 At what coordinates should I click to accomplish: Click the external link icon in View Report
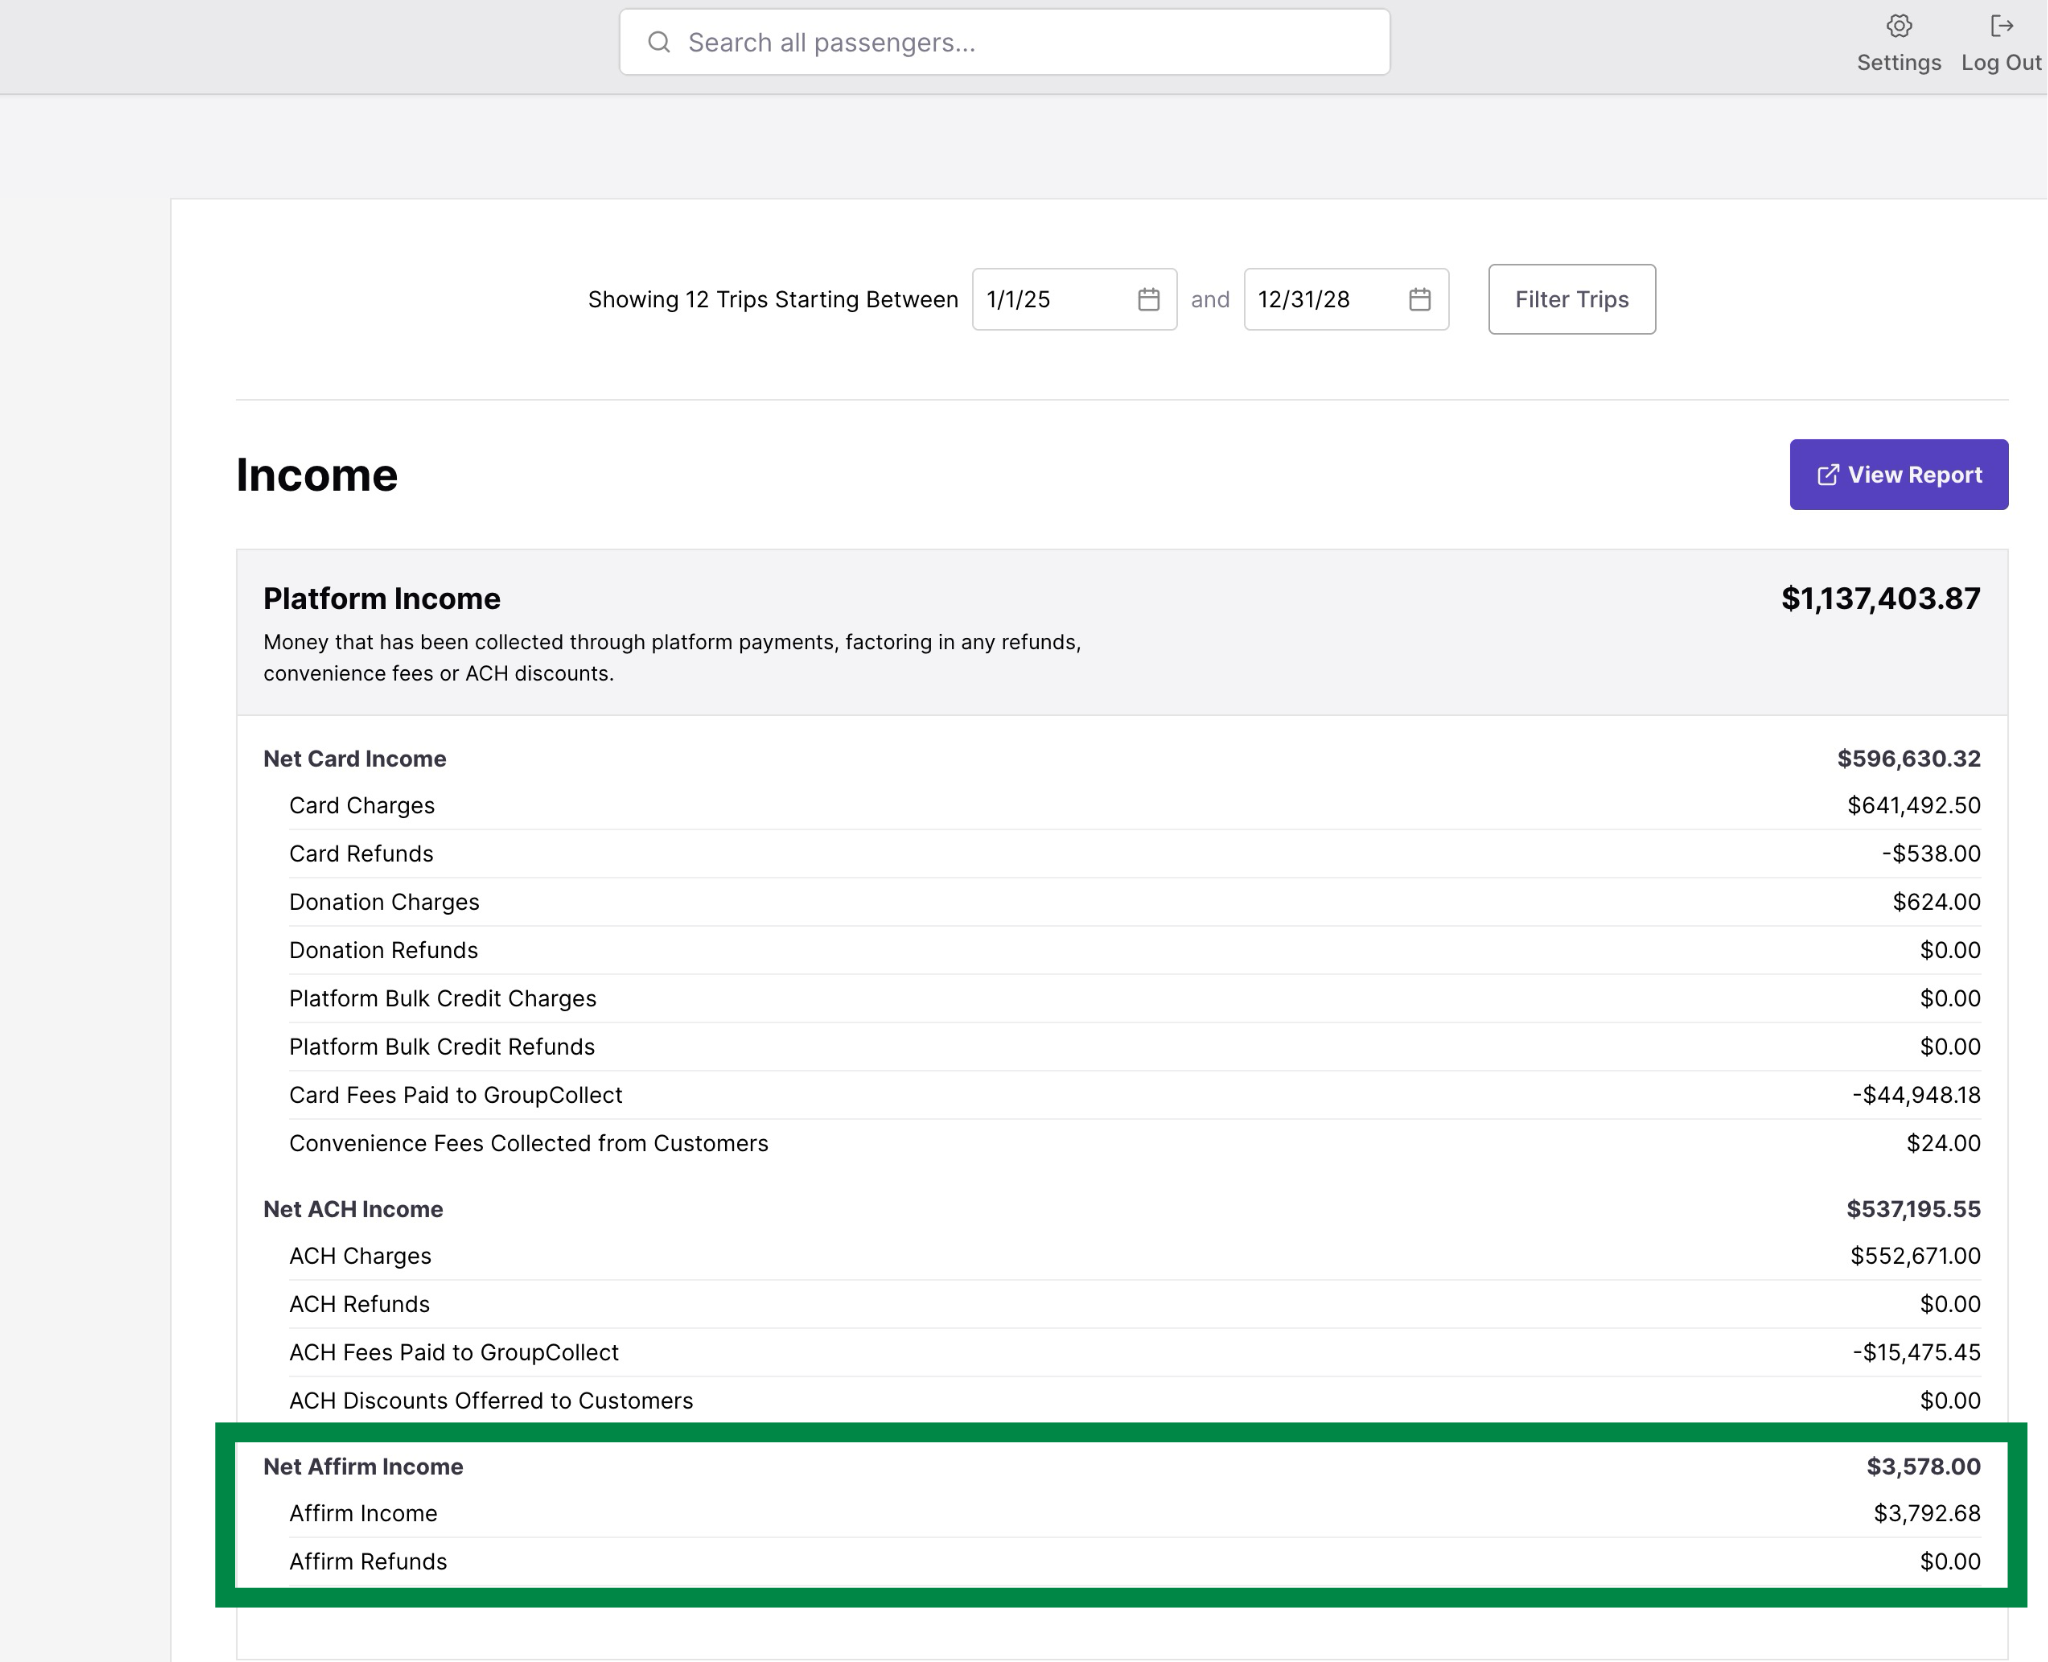tap(1827, 475)
